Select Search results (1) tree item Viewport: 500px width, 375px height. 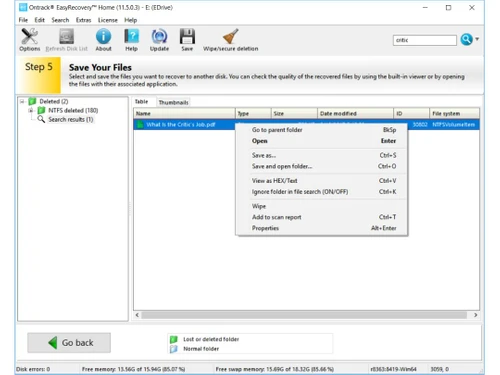[x=71, y=119]
